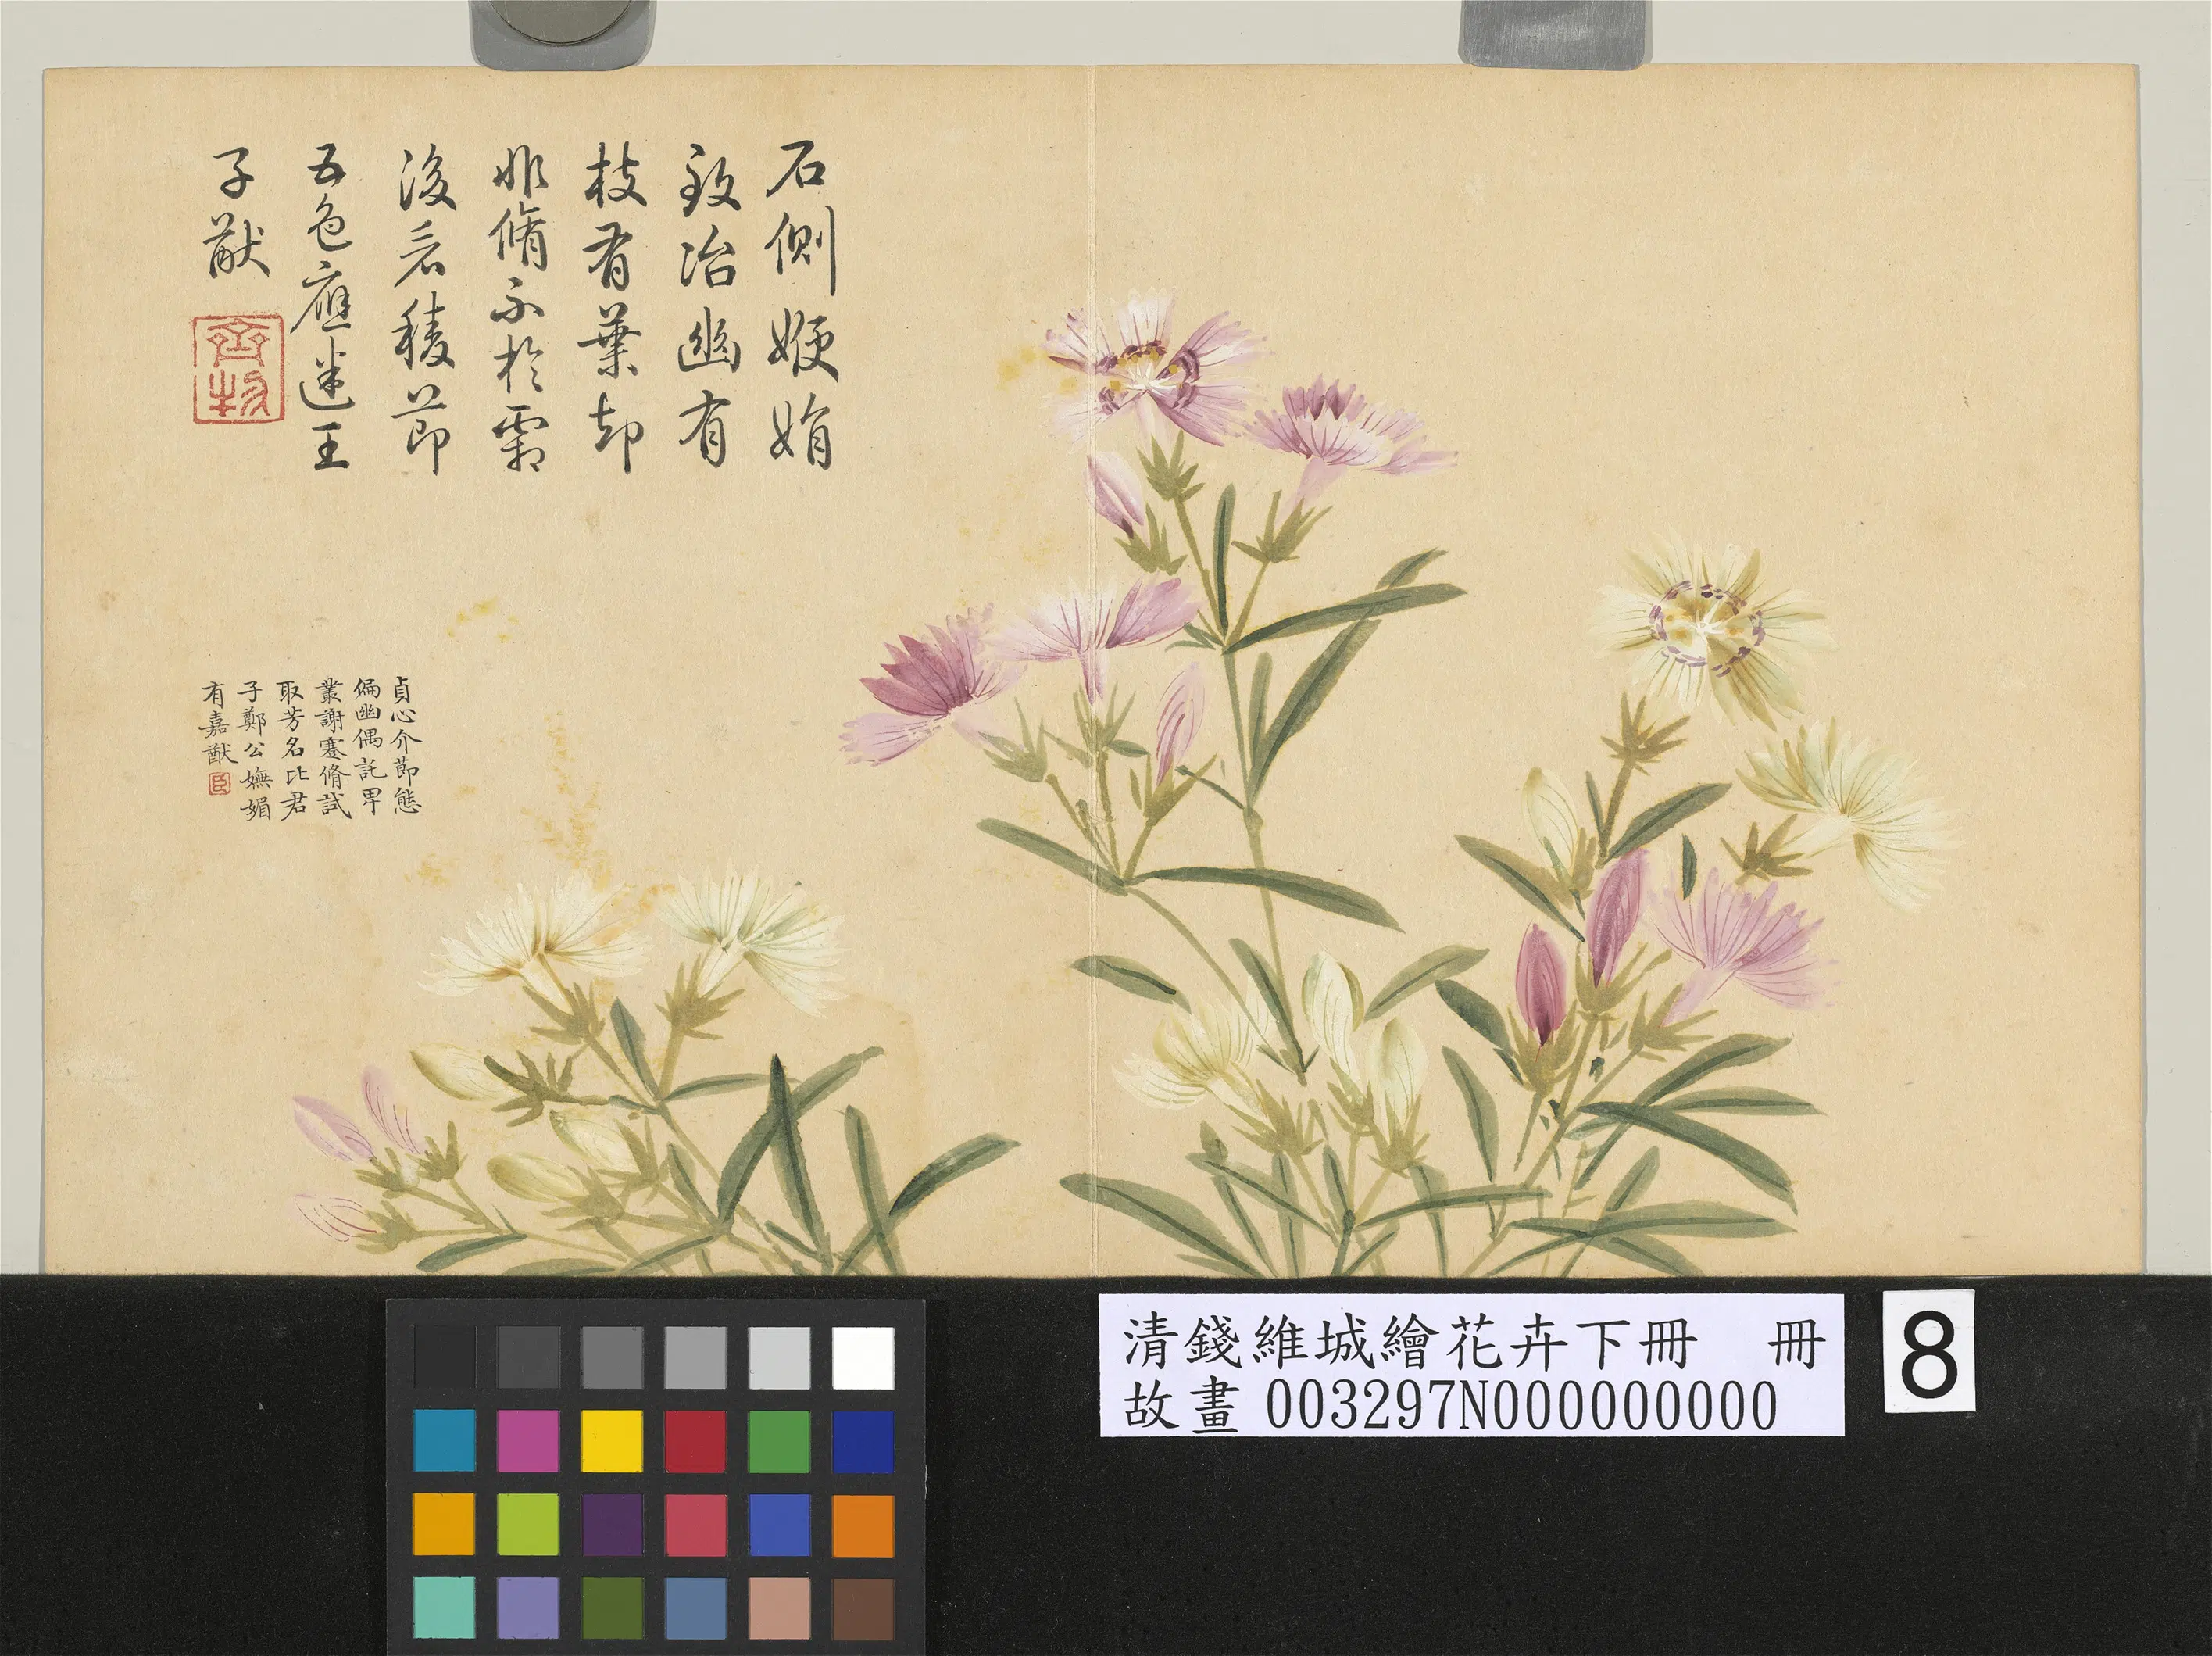This screenshot has width=2212, height=1656.
Task: Click the large calligraphy column '後云積節'
Action: [x=426, y=310]
